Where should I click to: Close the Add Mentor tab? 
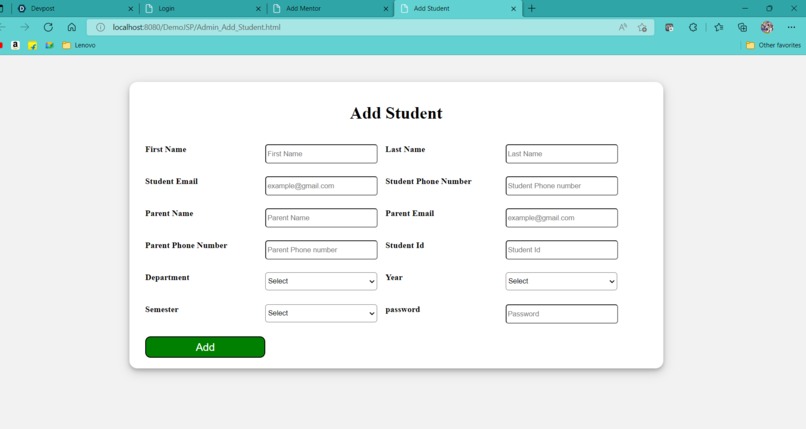386,9
